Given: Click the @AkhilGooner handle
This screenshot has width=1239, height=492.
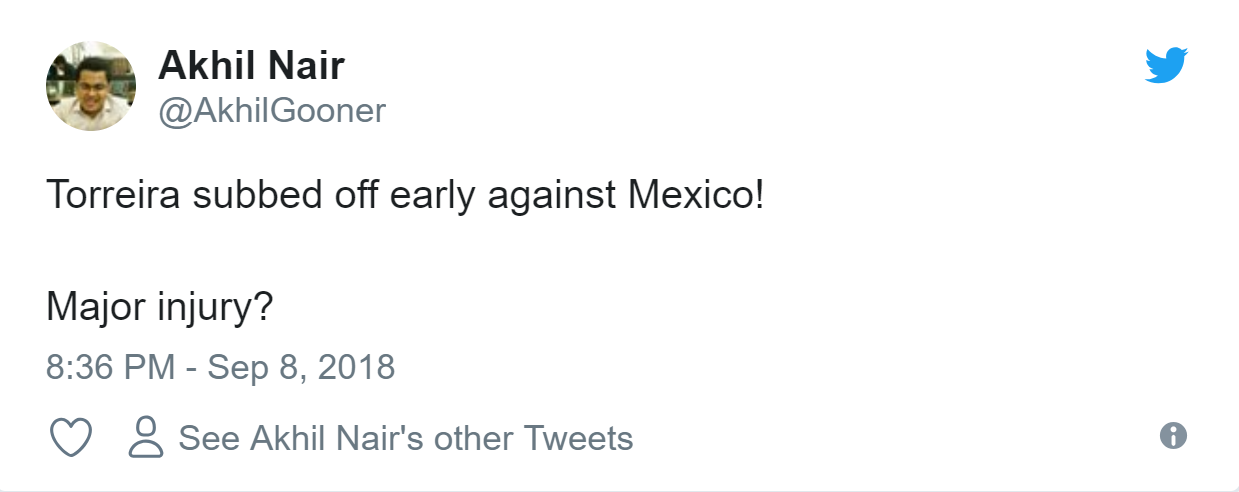Looking at the screenshot, I should [272, 110].
